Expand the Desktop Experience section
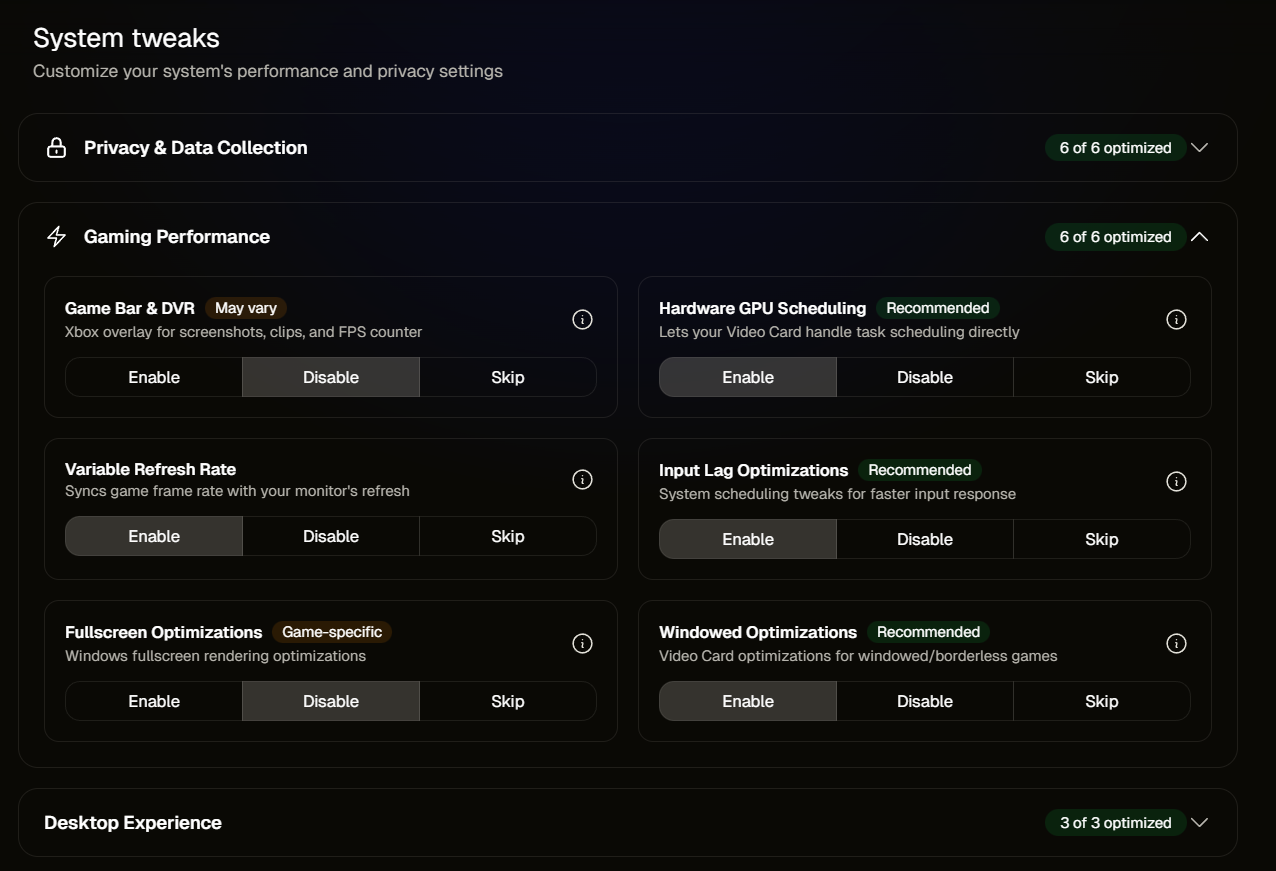Screen dimensions: 1276x871 point(1199,822)
